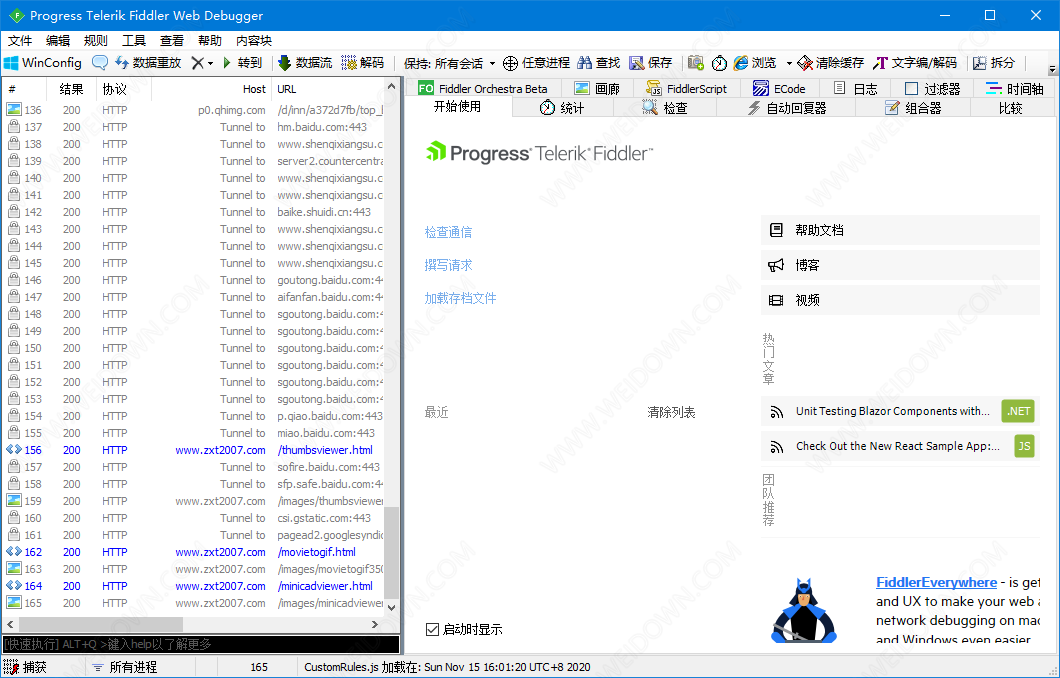Open the 博客 blog button
The height and width of the screenshot is (678, 1060).
[x=900, y=265]
